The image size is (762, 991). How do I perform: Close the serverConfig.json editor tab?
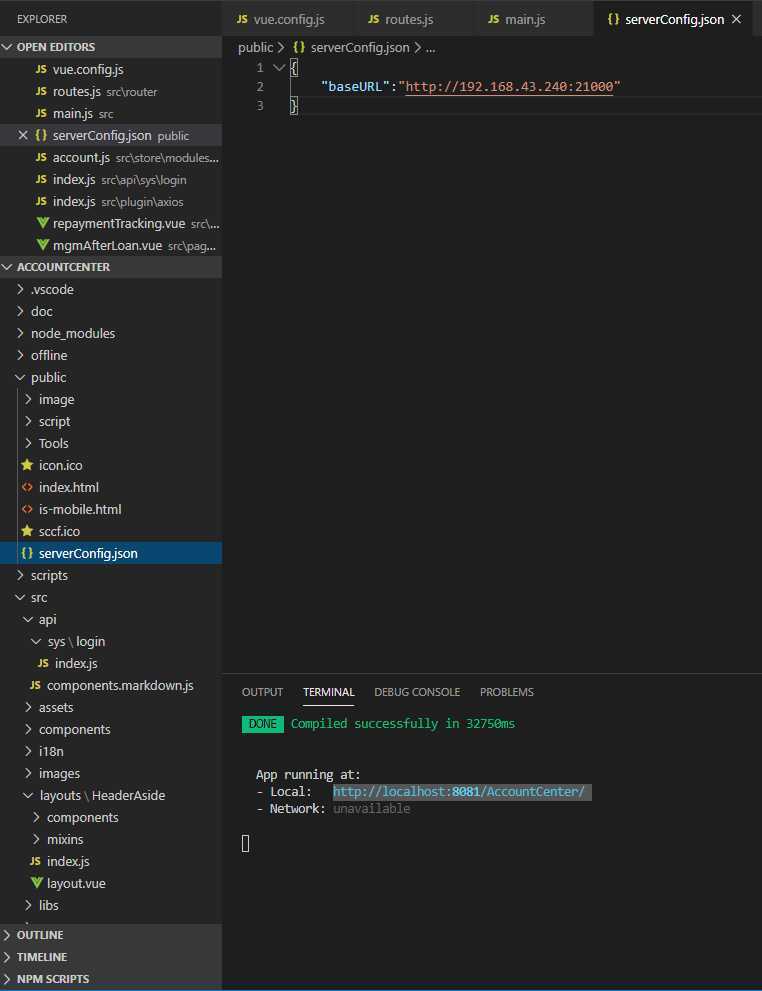click(736, 19)
